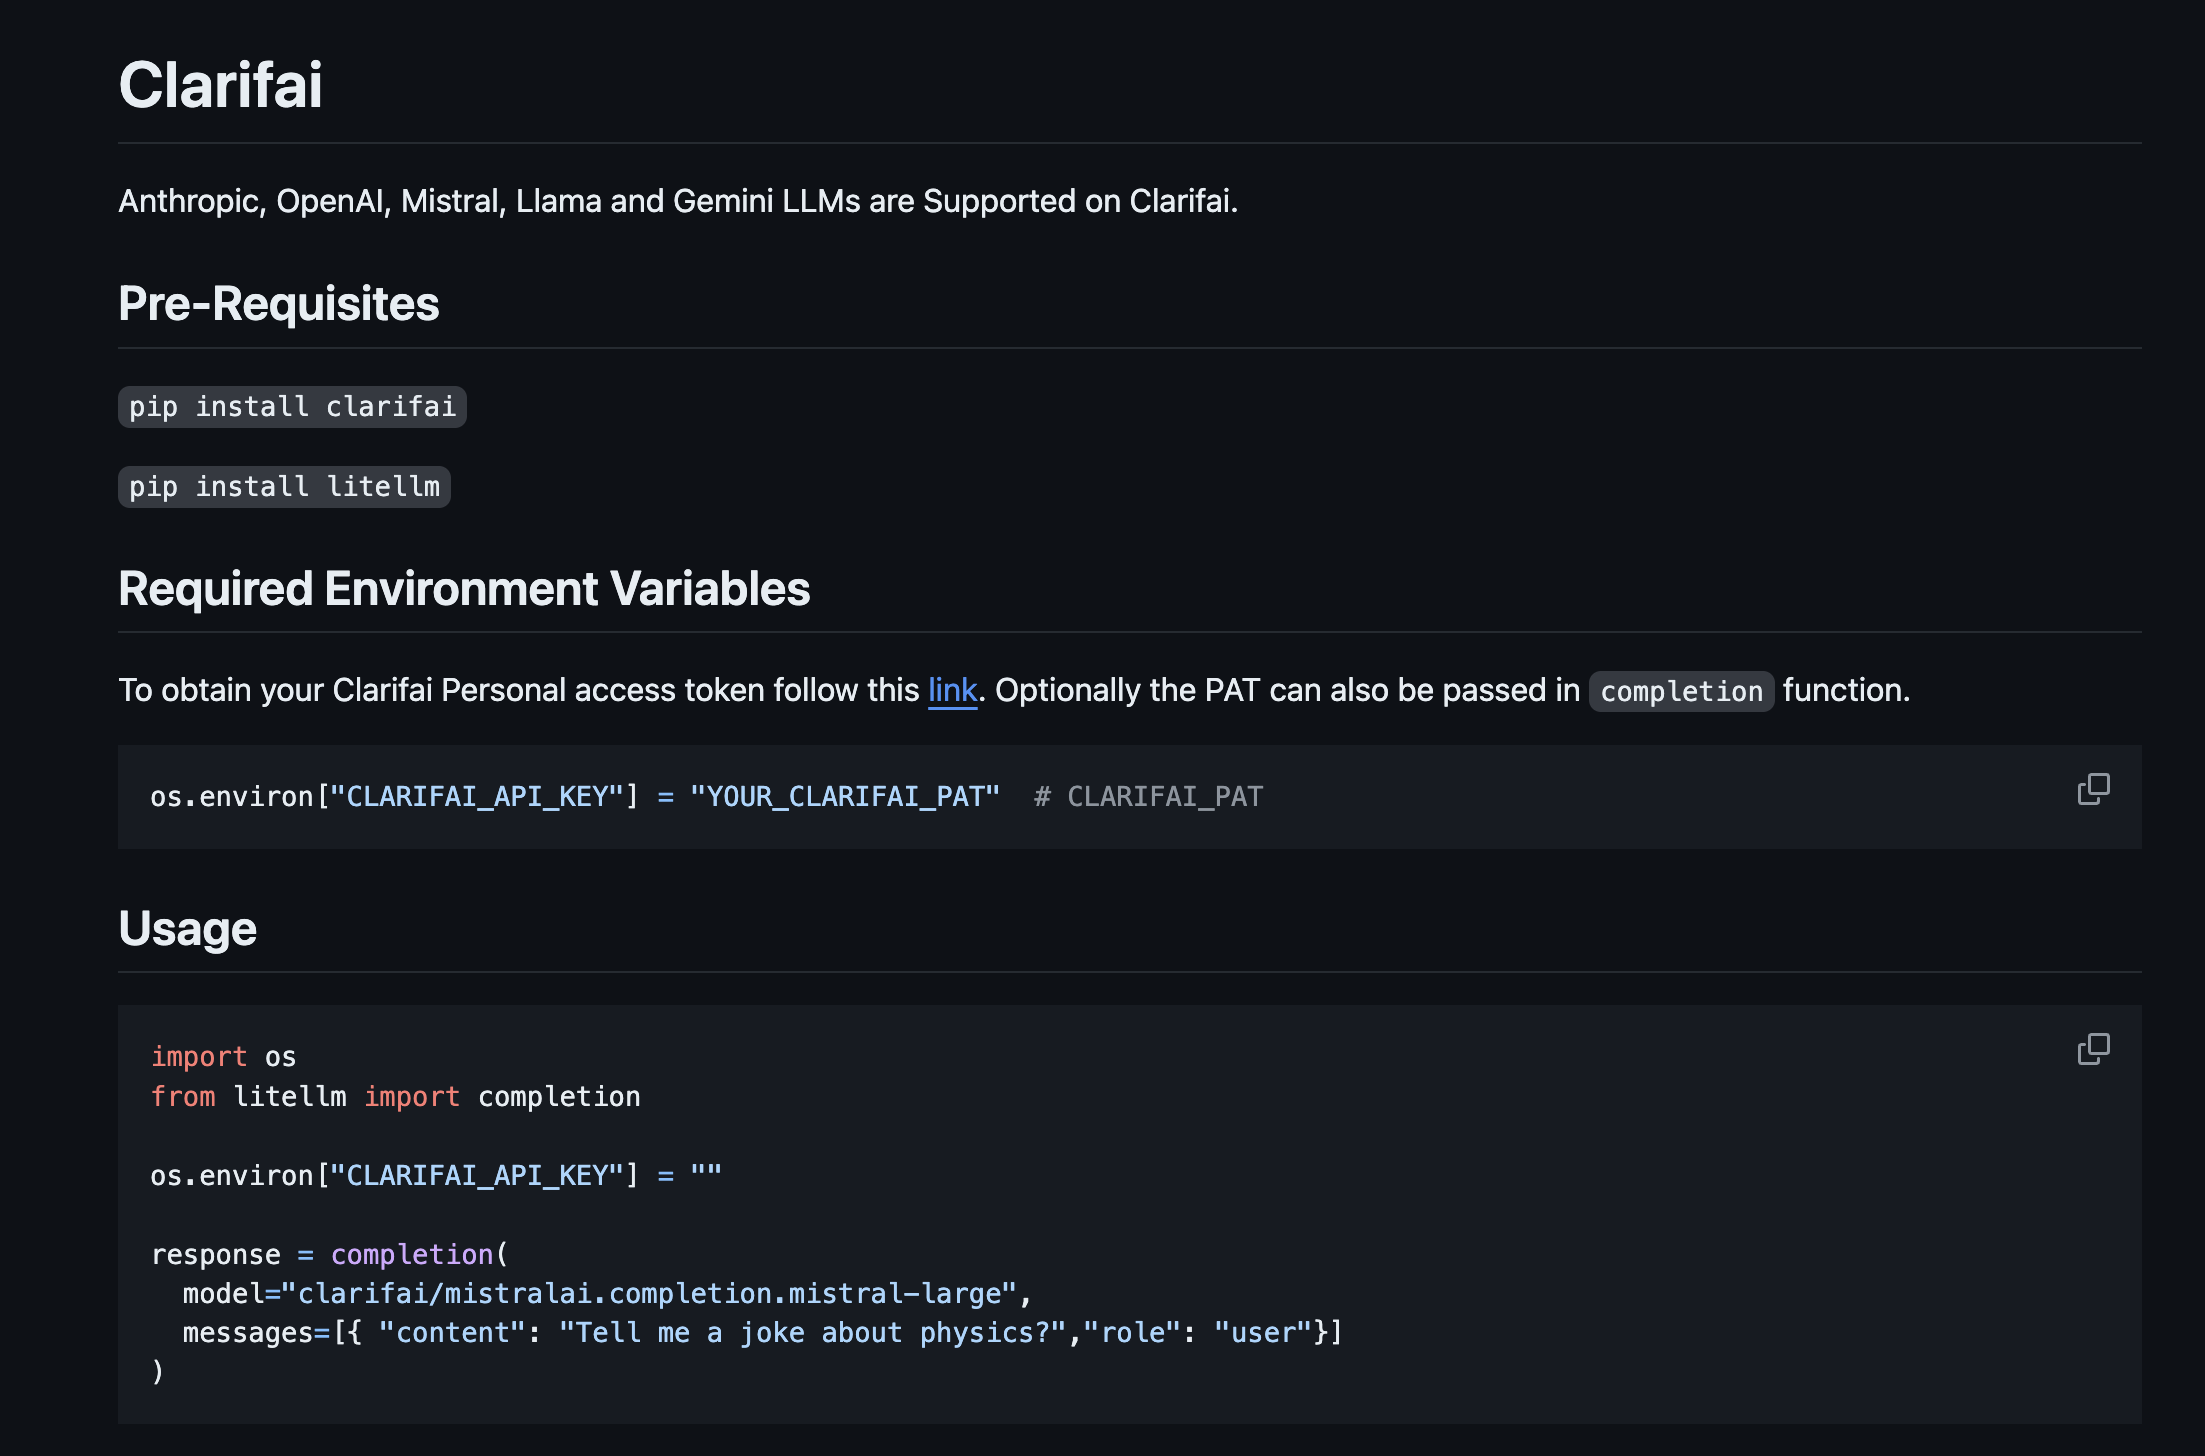The width and height of the screenshot is (2205, 1456).
Task: Click the "Tell me a joke about physics?" text
Action: click(x=812, y=1333)
